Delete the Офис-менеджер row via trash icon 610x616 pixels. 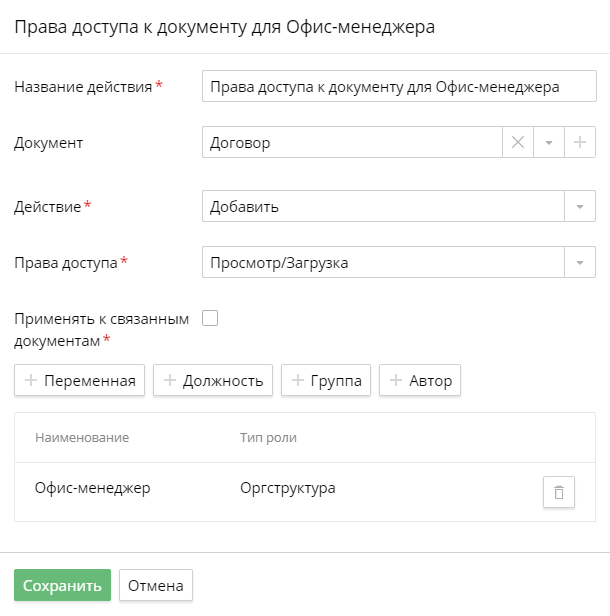559,492
